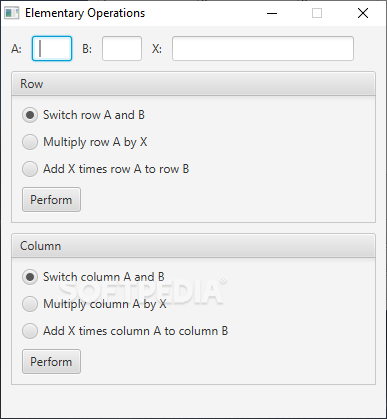Click the Elementary Operations title text
The height and width of the screenshot is (419, 387).
pyautogui.click(x=85, y=13)
